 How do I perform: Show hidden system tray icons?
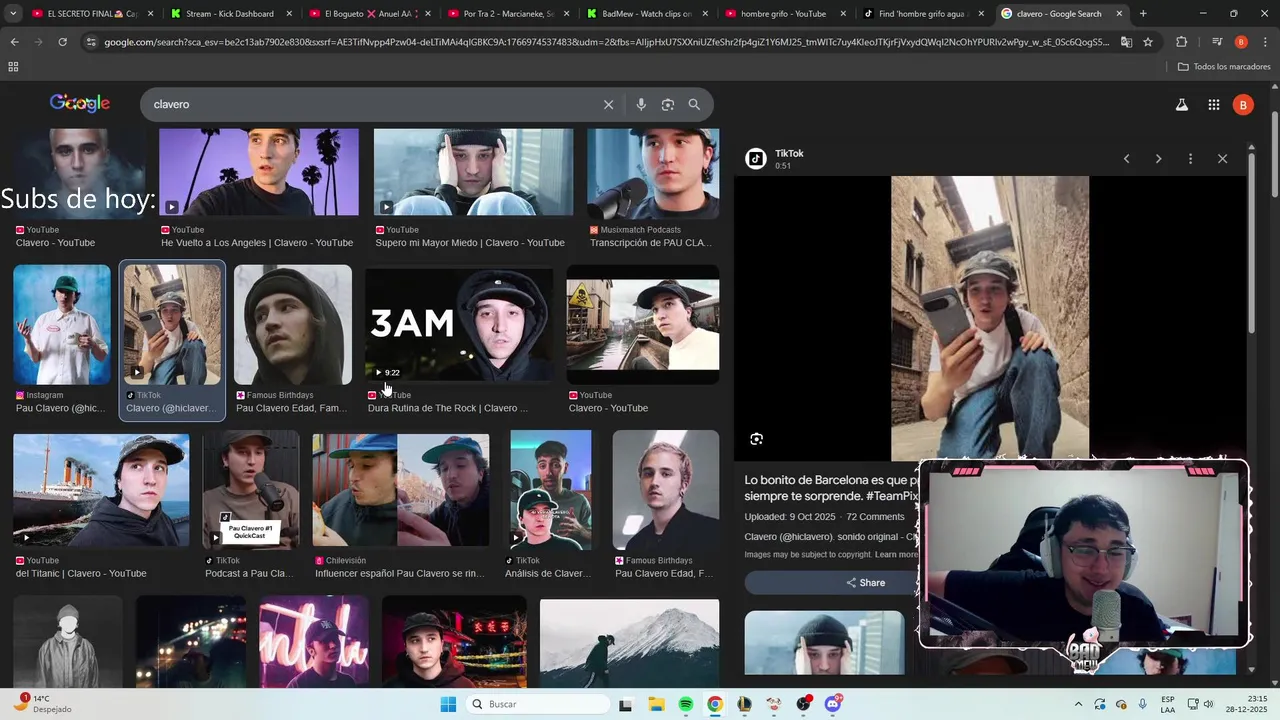(1078, 704)
